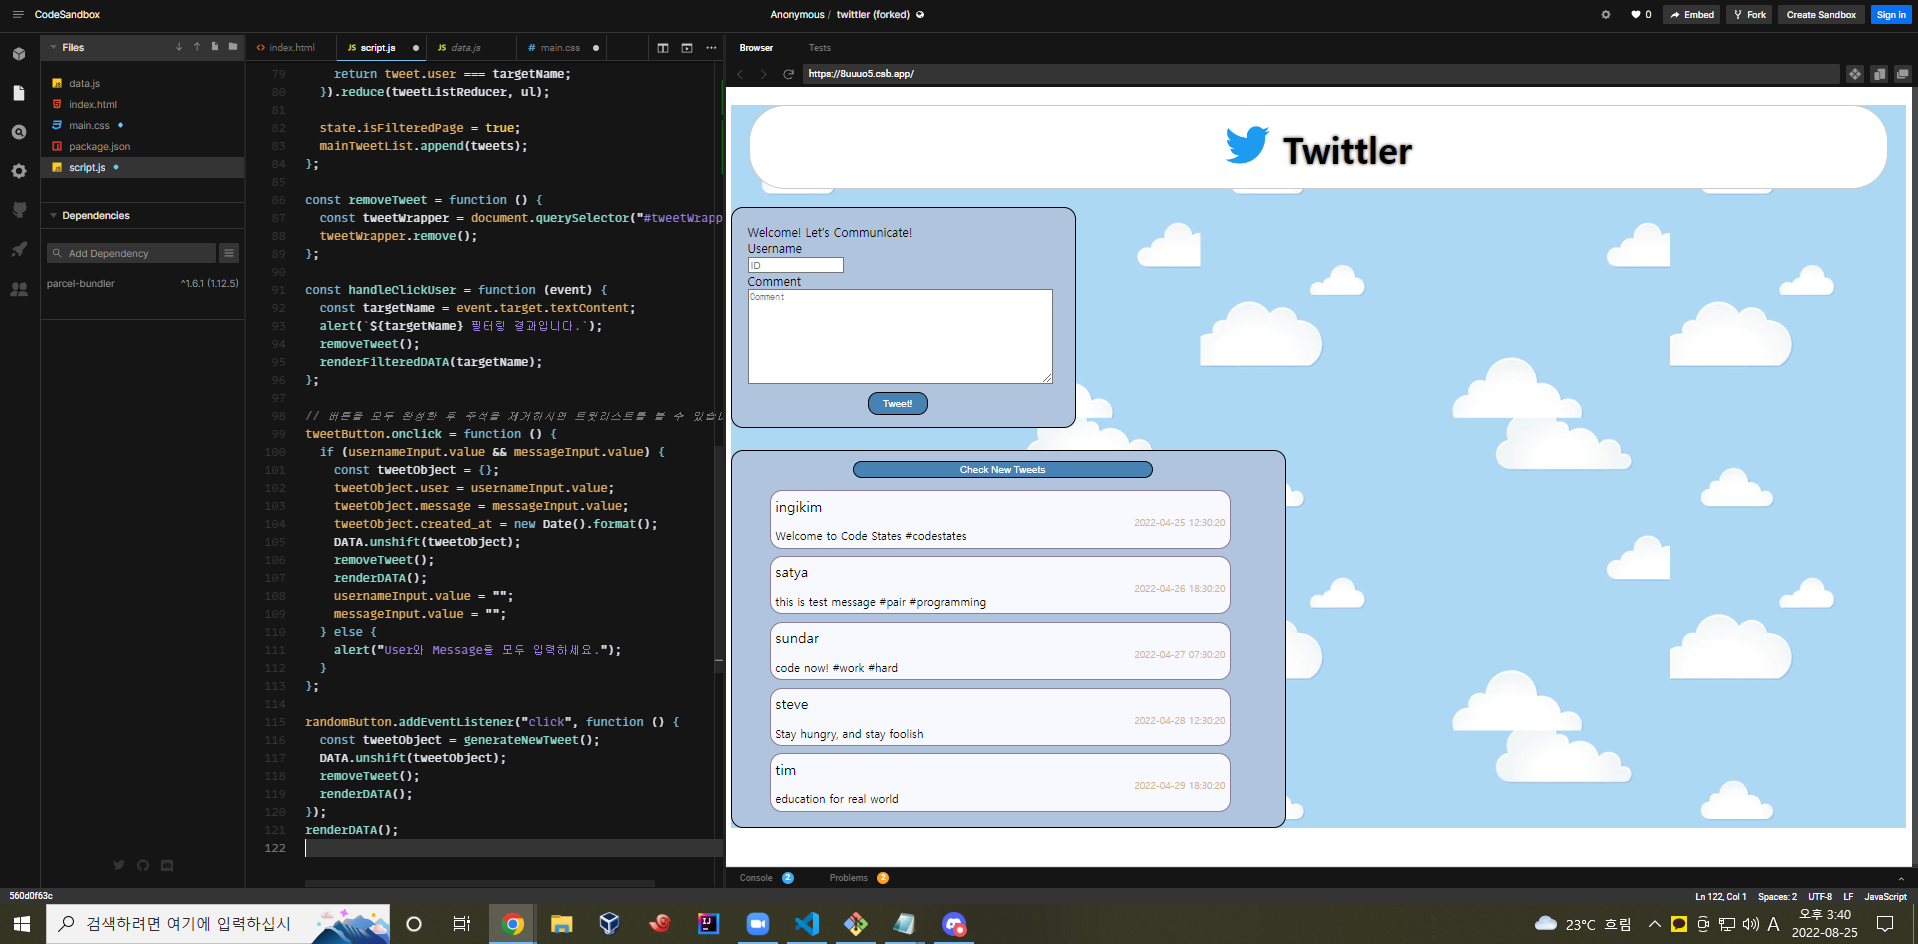Open the editor more options ellipsis
1918x944 pixels.
pos(711,48)
